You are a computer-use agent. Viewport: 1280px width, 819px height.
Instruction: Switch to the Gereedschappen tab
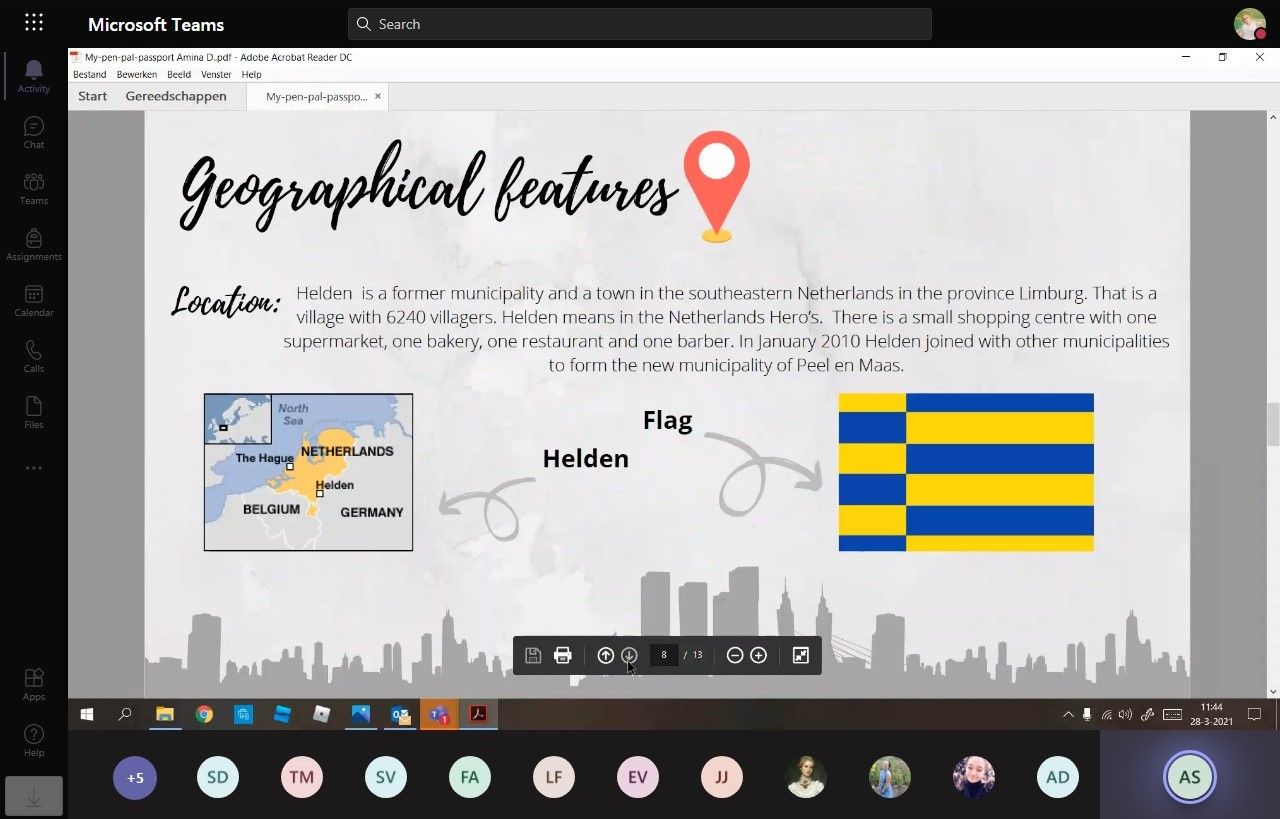176,96
